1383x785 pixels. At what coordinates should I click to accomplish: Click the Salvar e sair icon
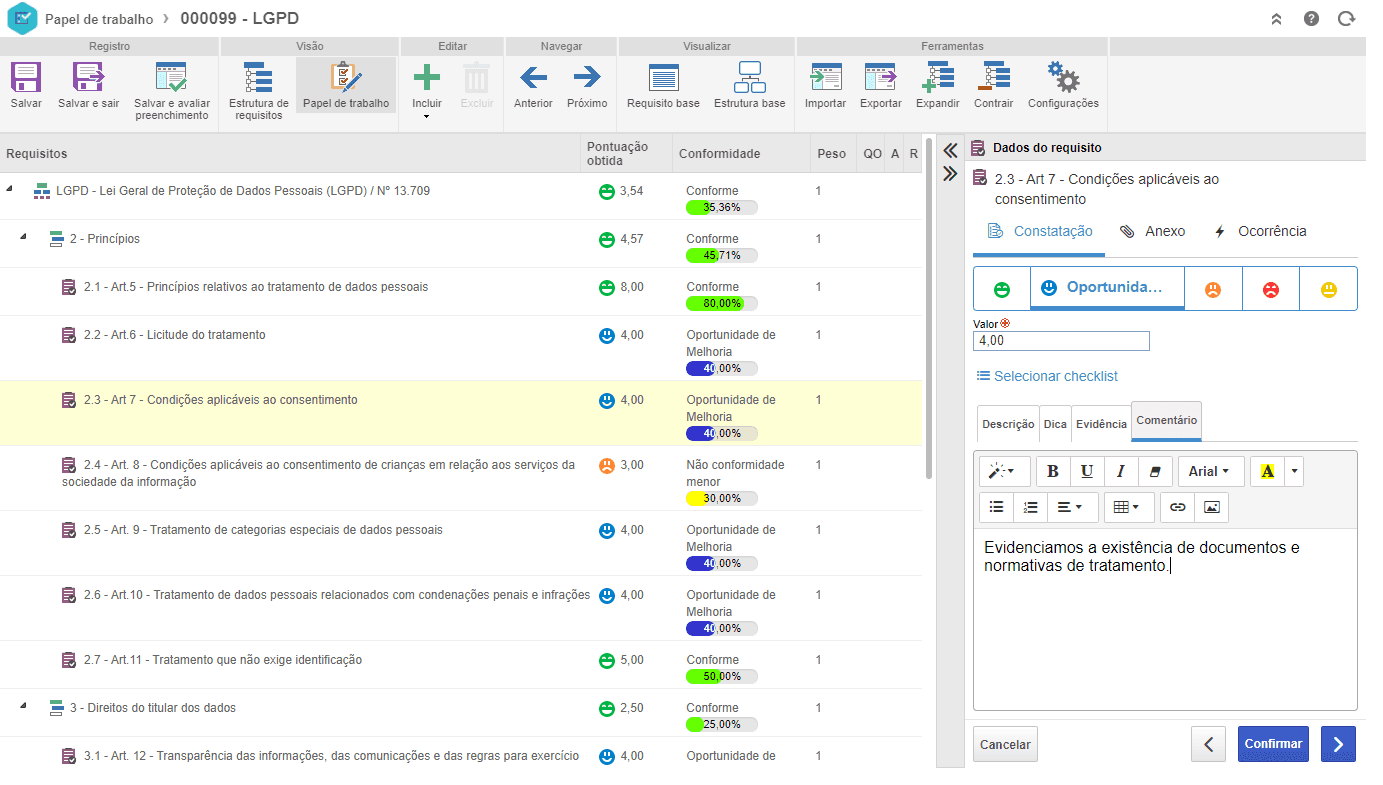tap(88, 78)
